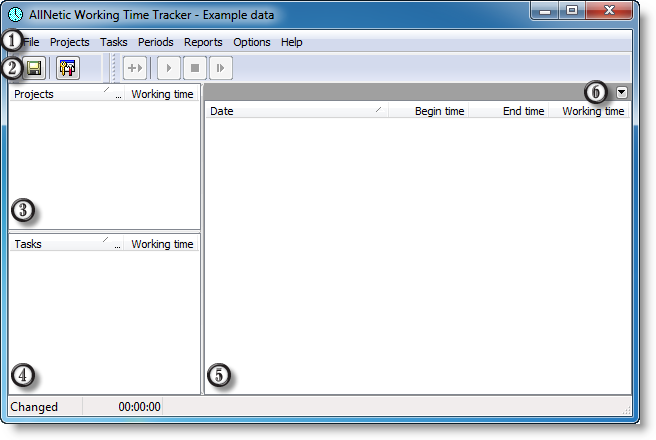
Task: Sort projects by Working time column header
Action: point(161,94)
